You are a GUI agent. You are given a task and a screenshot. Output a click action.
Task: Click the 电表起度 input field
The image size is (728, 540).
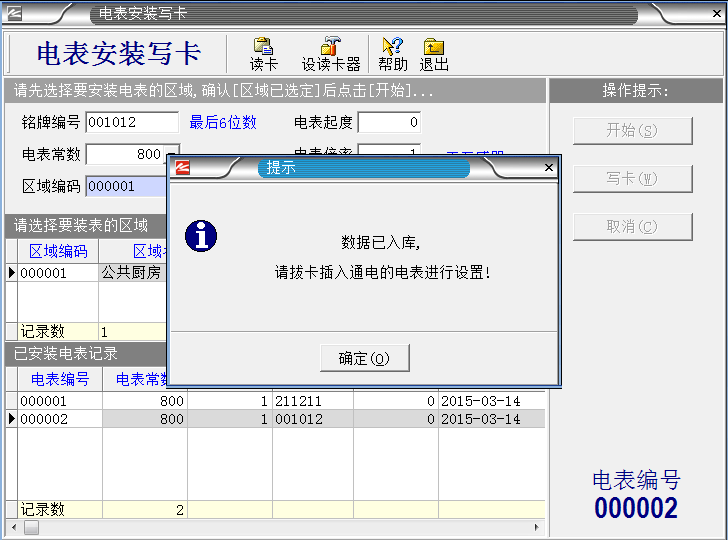pyautogui.click(x=389, y=123)
